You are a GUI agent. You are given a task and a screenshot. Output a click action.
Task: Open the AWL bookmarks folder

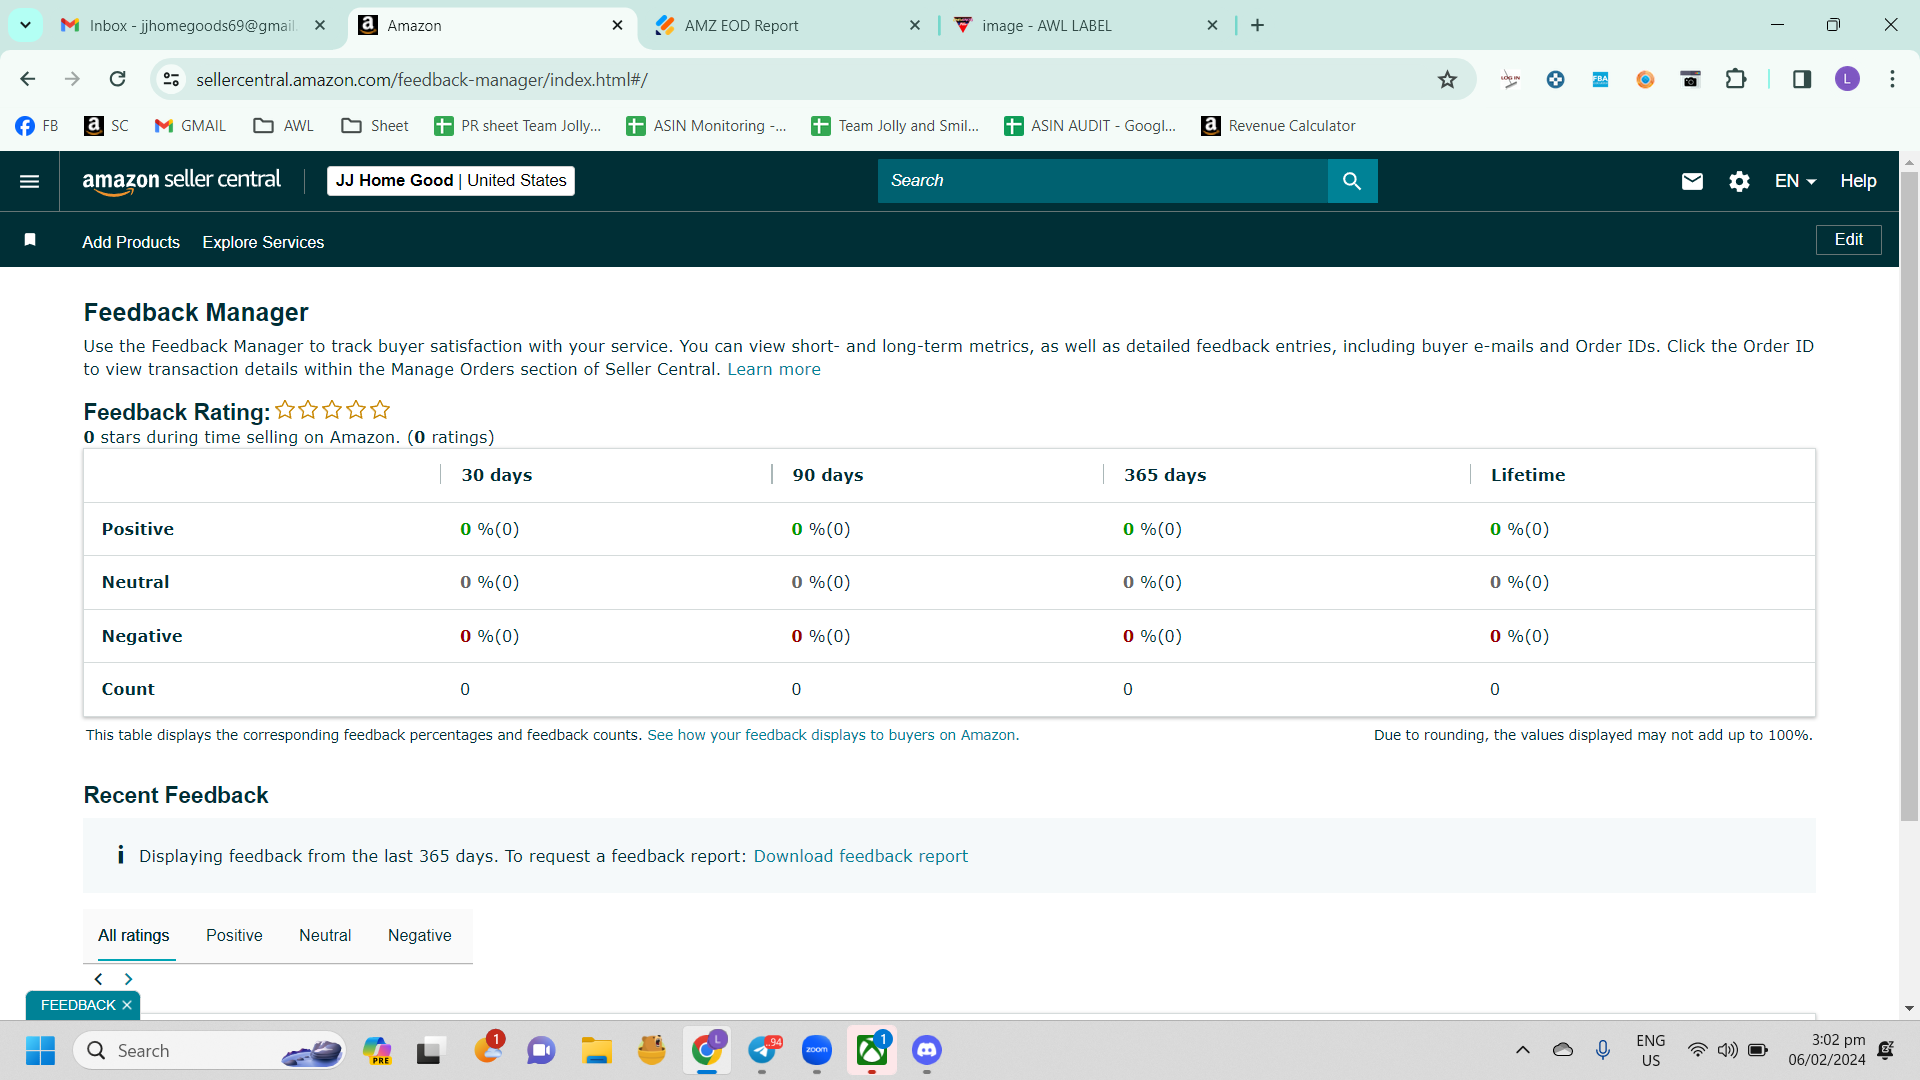tap(284, 126)
